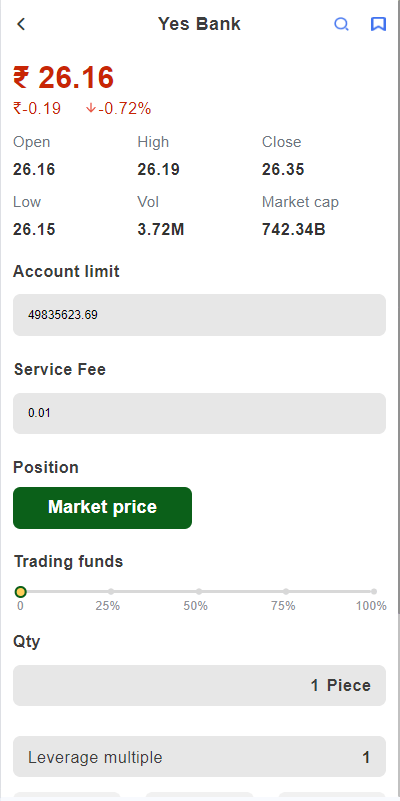The width and height of the screenshot is (400, 801).
Task: Click the Service Fee field
Action: 199,413
